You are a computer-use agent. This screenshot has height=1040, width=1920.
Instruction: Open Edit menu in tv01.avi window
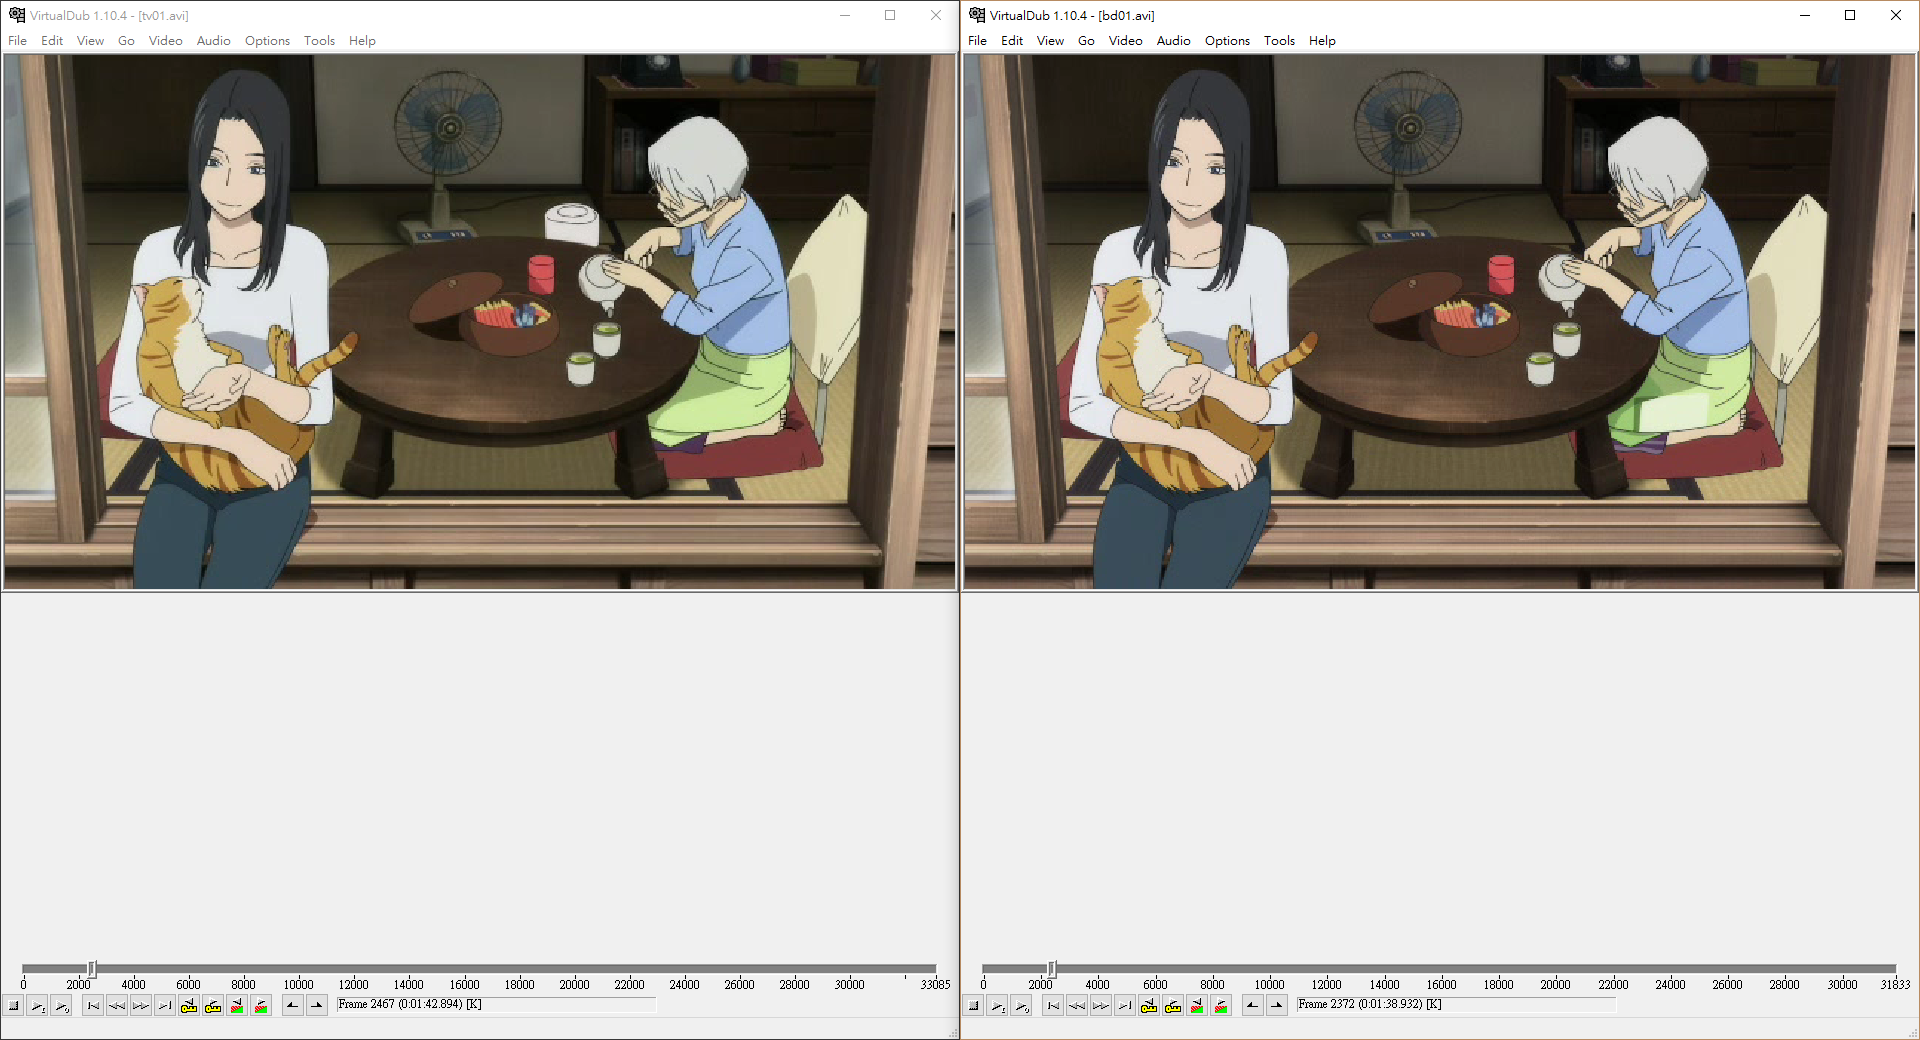[52, 41]
